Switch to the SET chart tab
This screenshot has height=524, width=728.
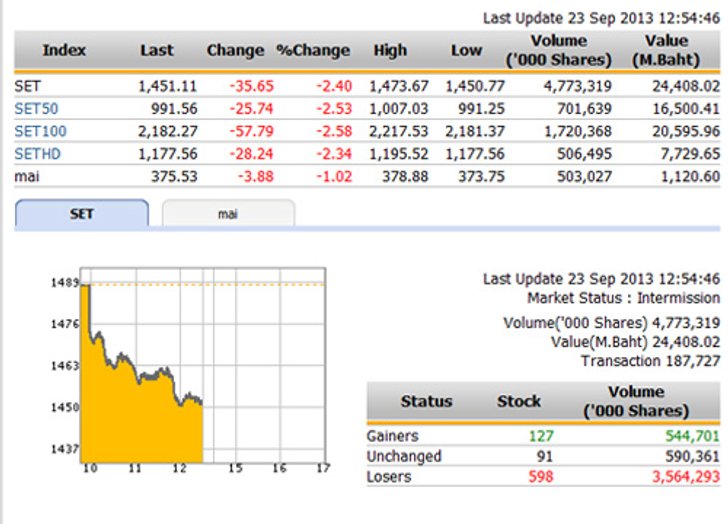click(x=82, y=213)
